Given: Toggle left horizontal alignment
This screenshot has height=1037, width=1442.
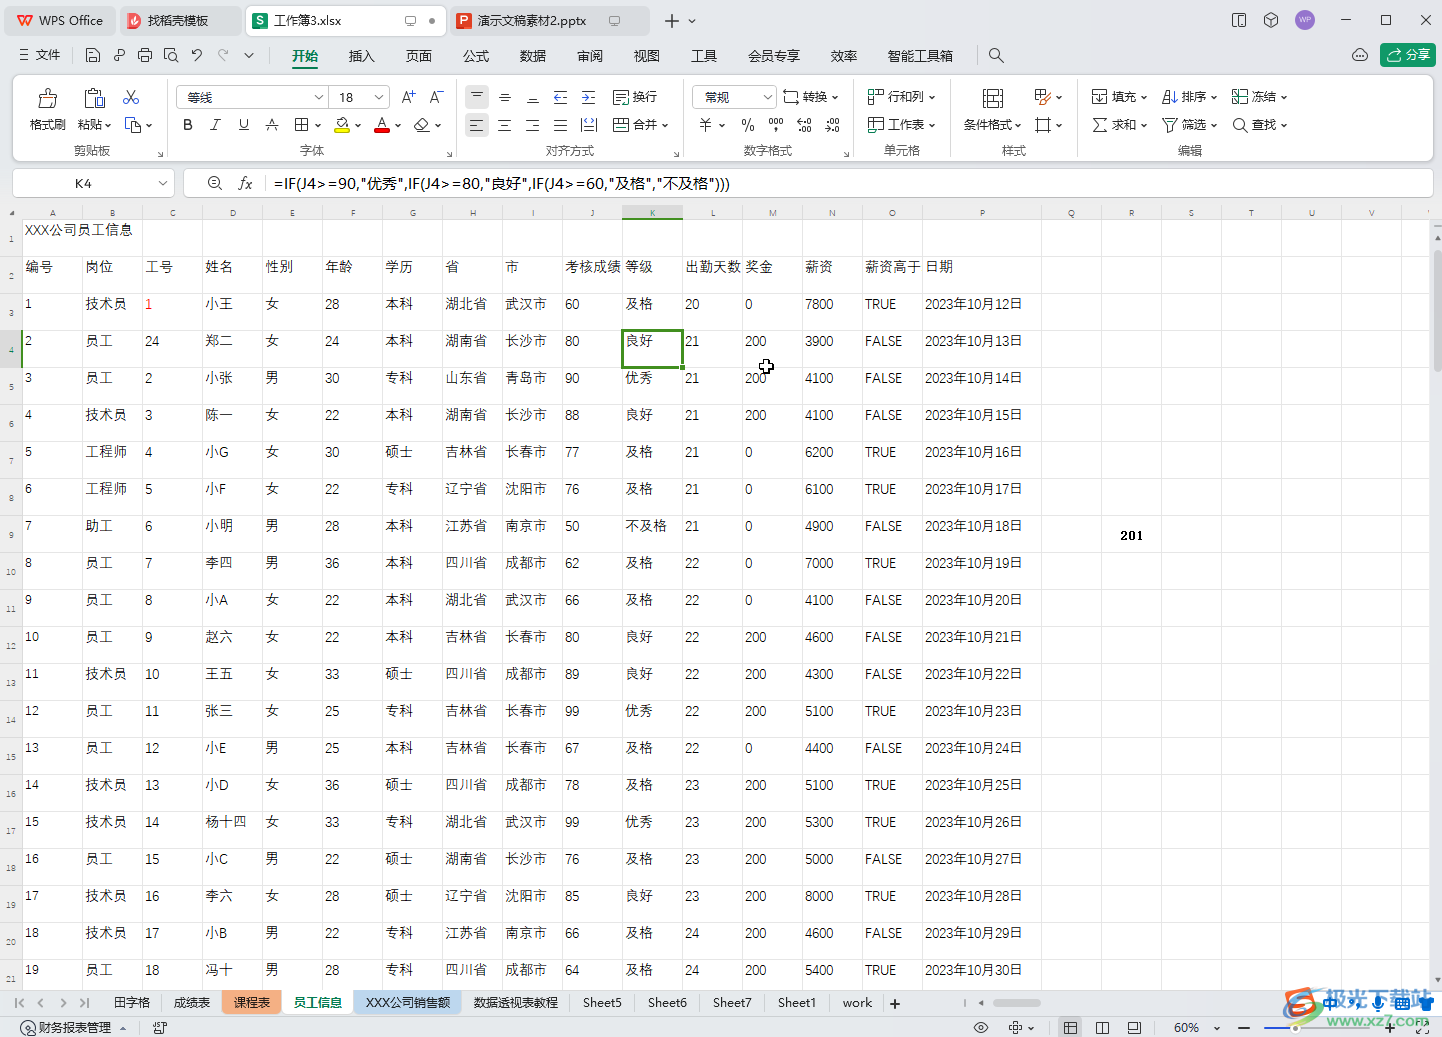Looking at the screenshot, I should [477, 125].
